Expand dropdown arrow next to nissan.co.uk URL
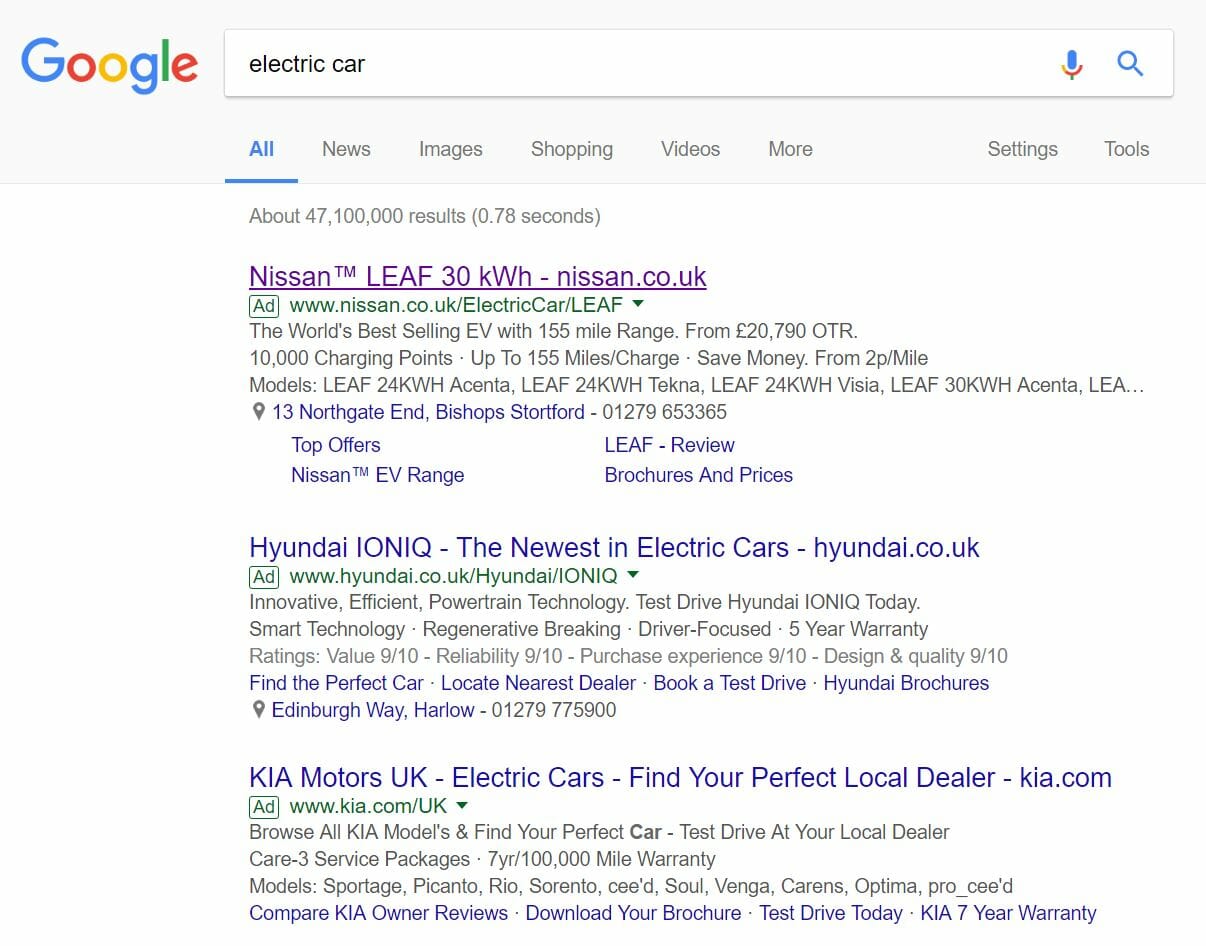 pos(638,304)
